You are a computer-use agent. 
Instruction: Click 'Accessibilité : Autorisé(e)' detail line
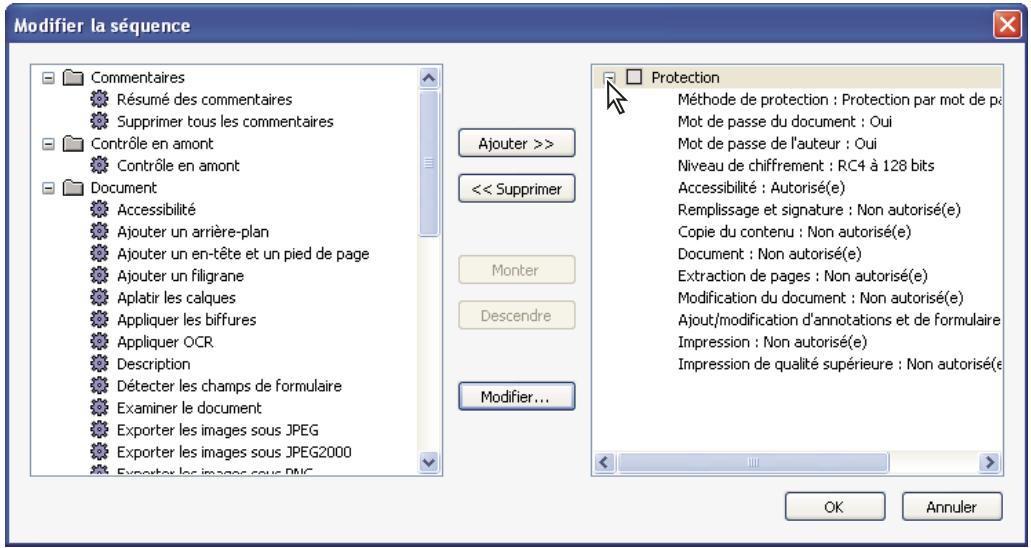click(x=761, y=187)
